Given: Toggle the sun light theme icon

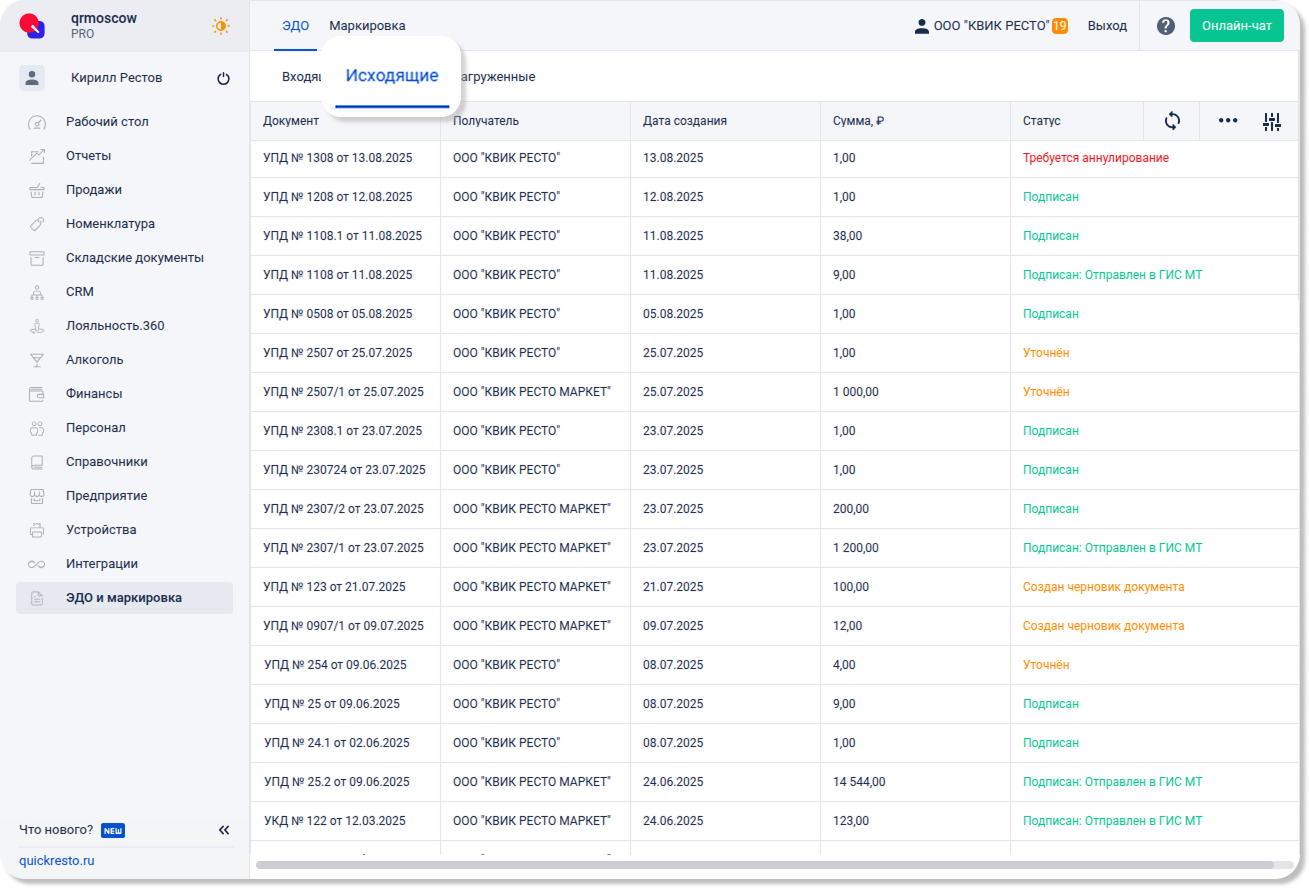Looking at the screenshot, I should (x=221, y=26).
